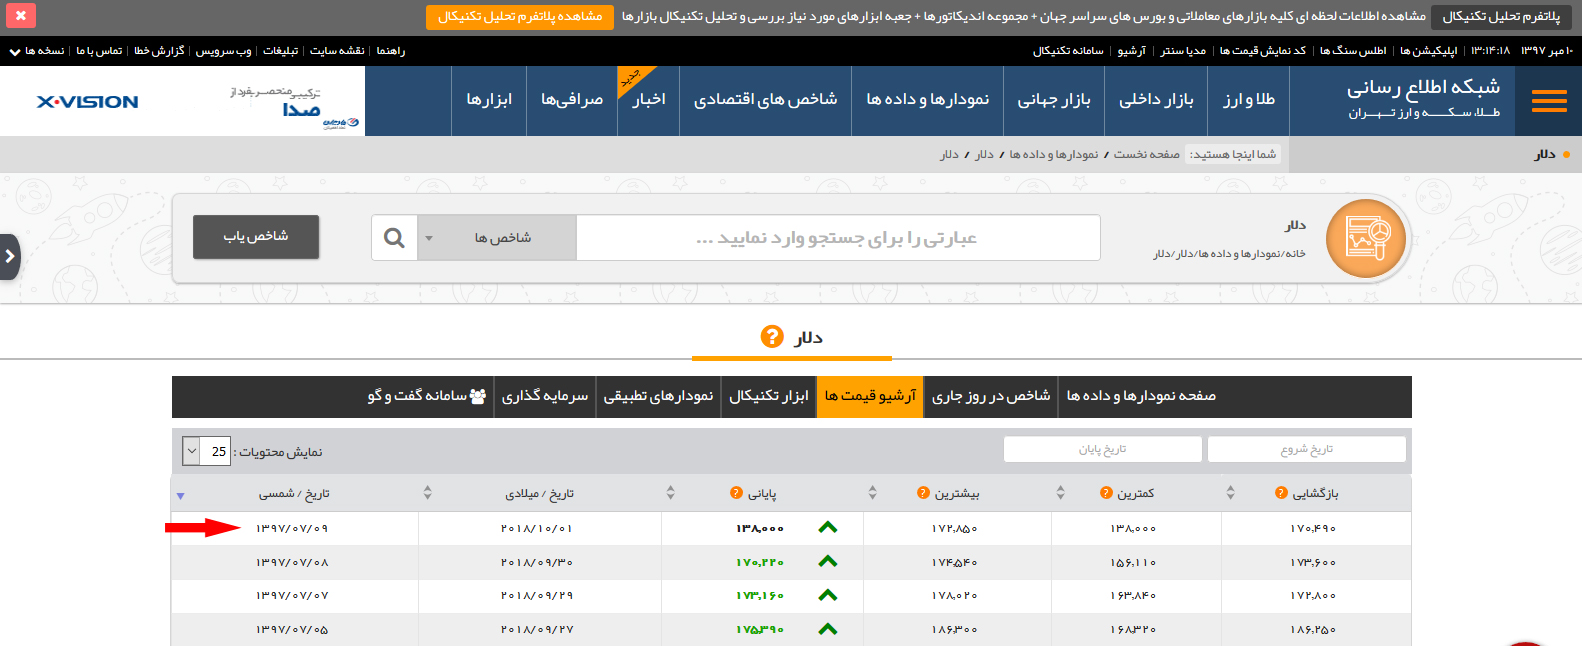Click the help icon next to بیشترین column
Viewport: 1582px width, 646px height.
point(923,493)
